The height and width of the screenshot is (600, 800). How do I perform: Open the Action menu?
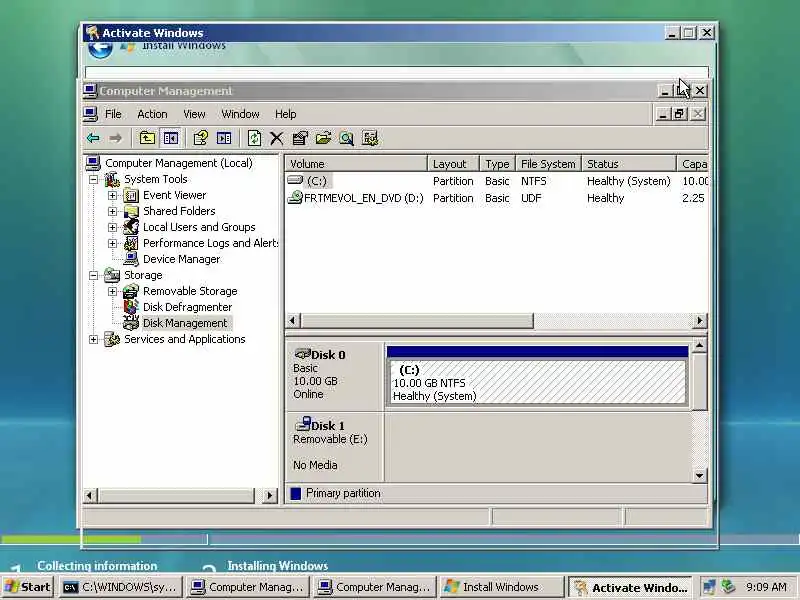point(152,114)
